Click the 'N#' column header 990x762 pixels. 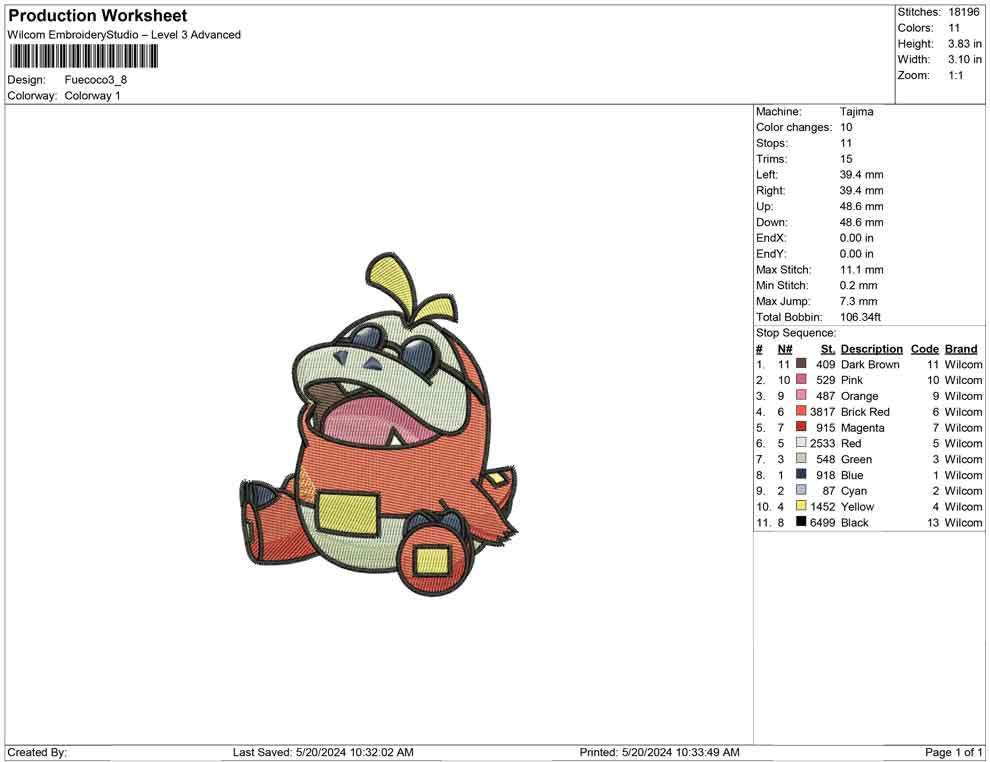(785, 348)
